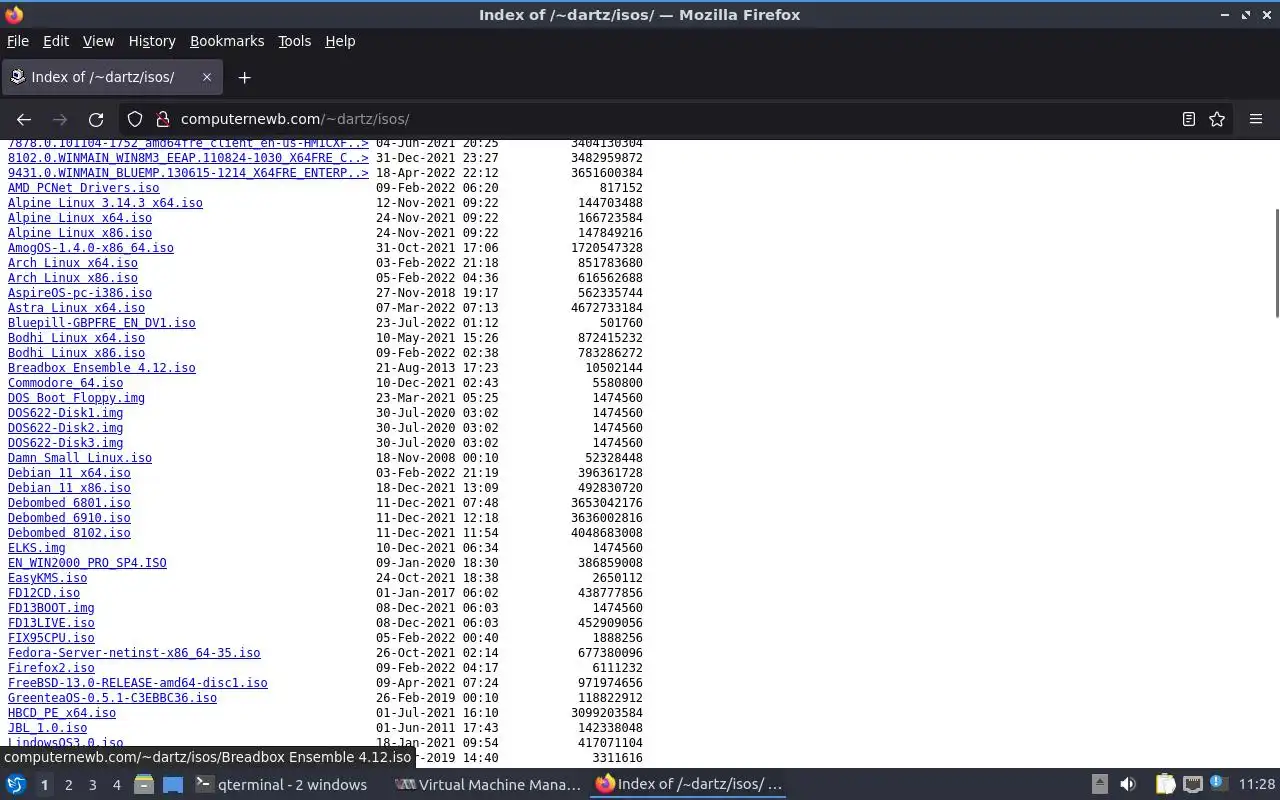This screenshot has height=800, width=1280.
Task: Open the Astra_Linux_x64.iso link
Action: pos(76,308)
